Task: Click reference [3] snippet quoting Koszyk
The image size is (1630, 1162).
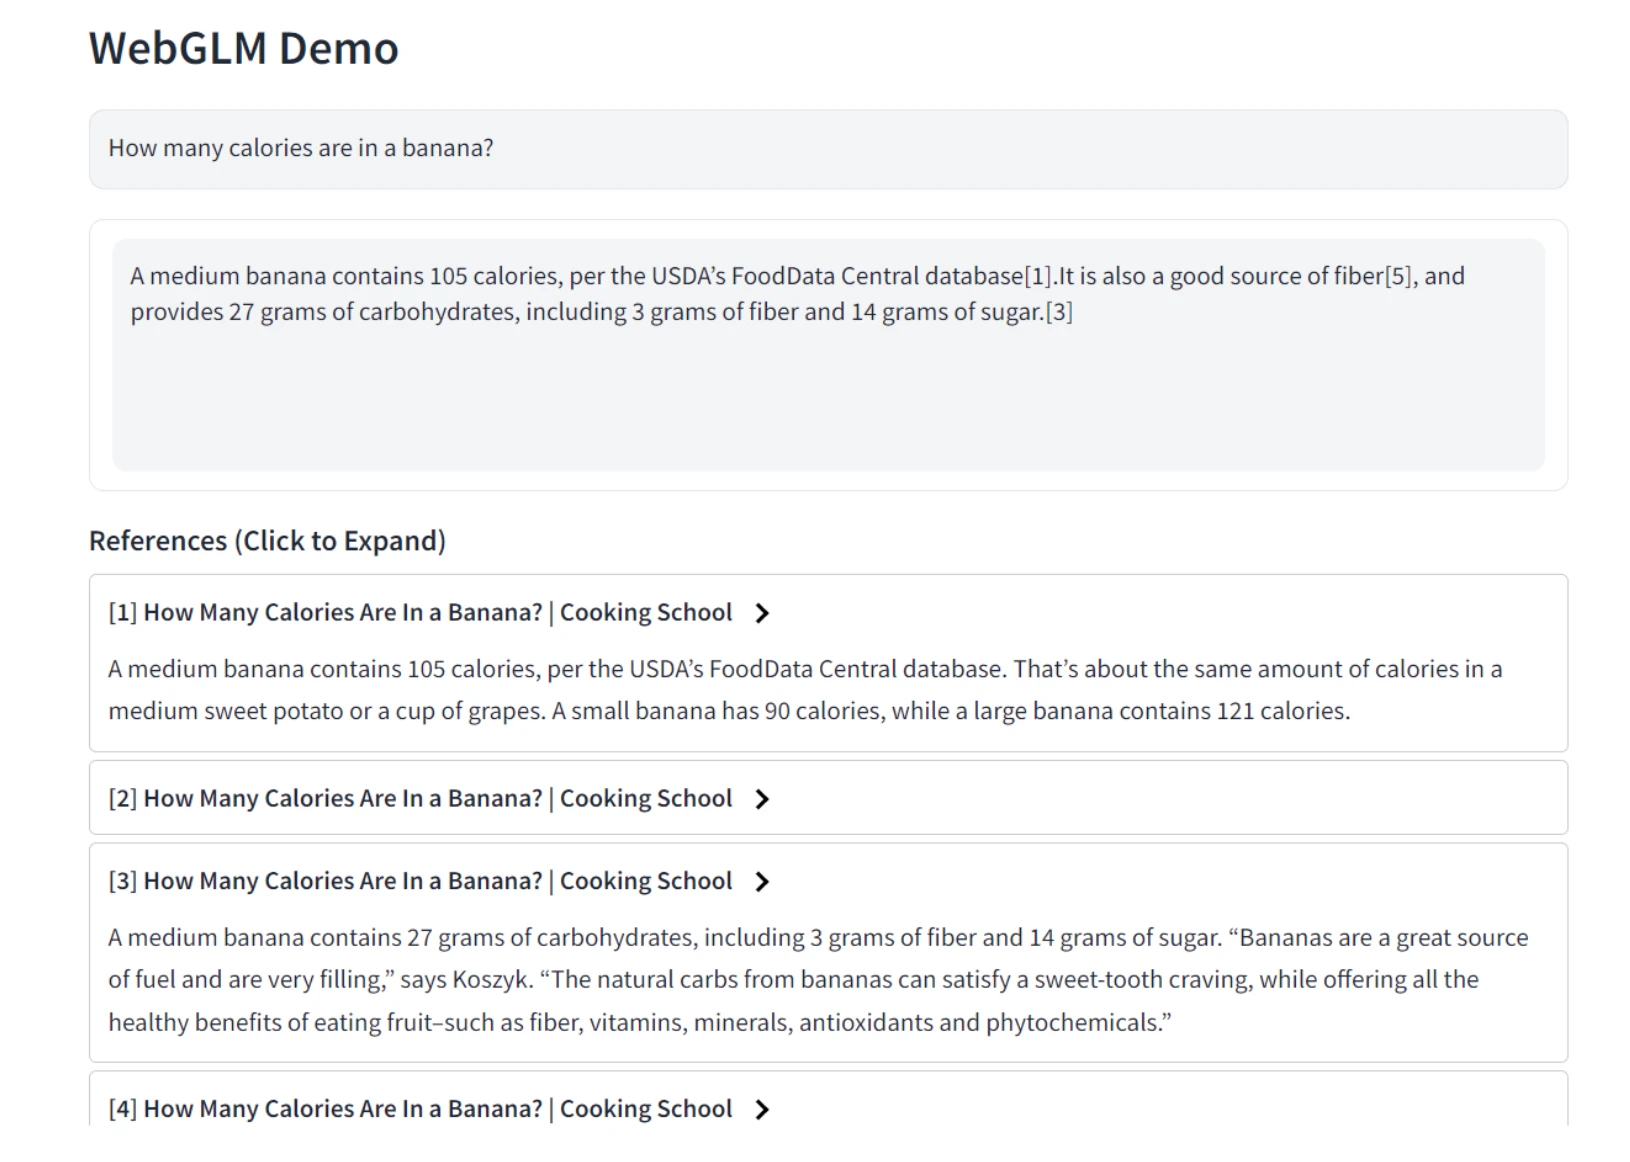Action: point(465,980)
